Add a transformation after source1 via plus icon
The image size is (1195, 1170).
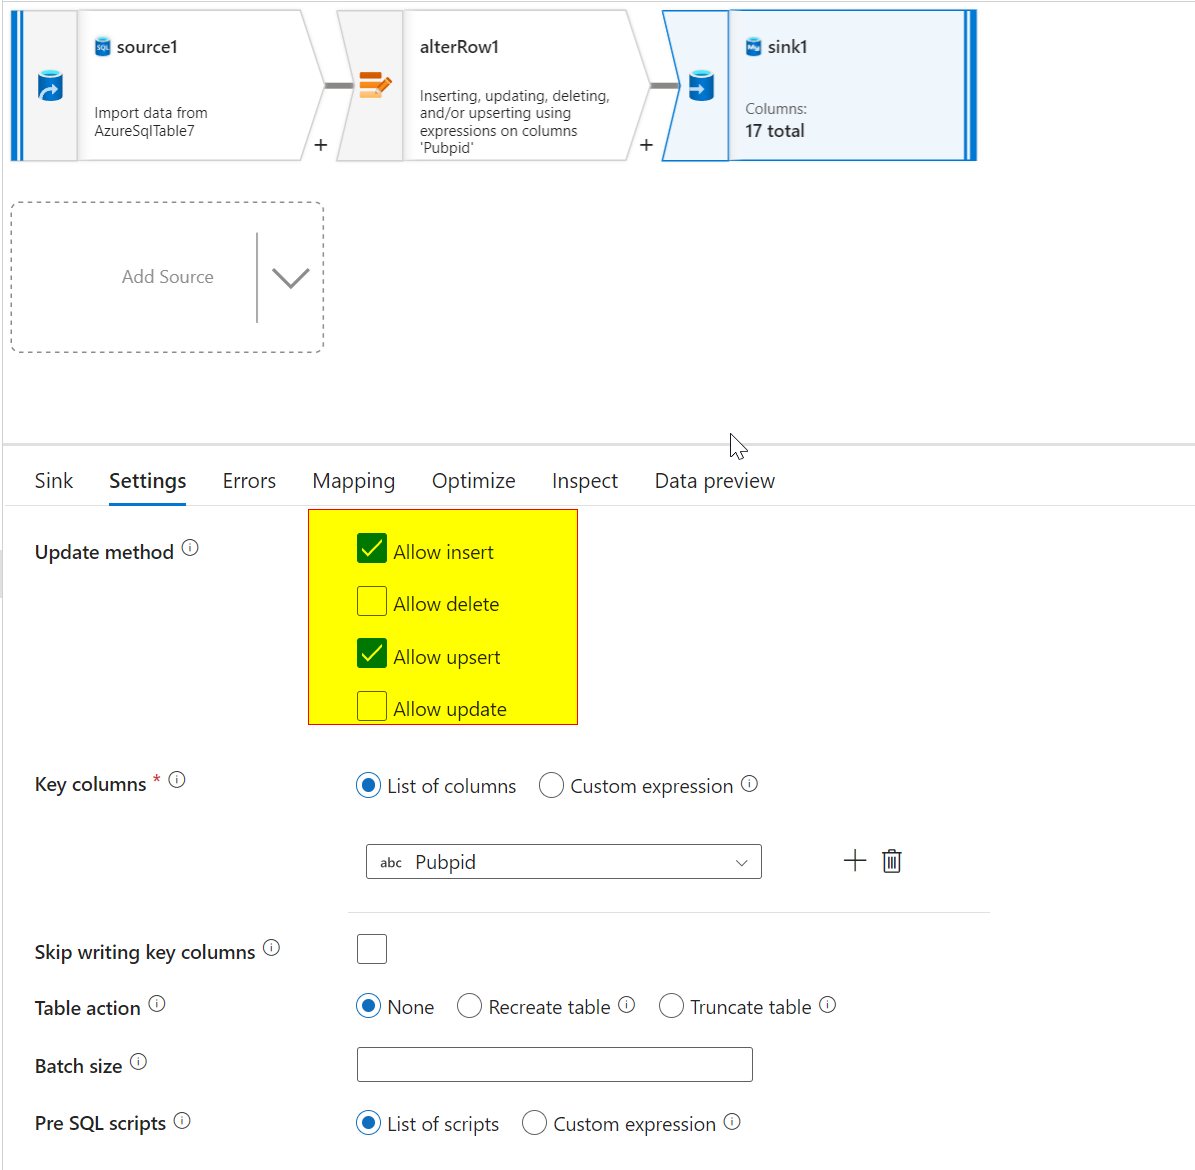click(320, 145)
